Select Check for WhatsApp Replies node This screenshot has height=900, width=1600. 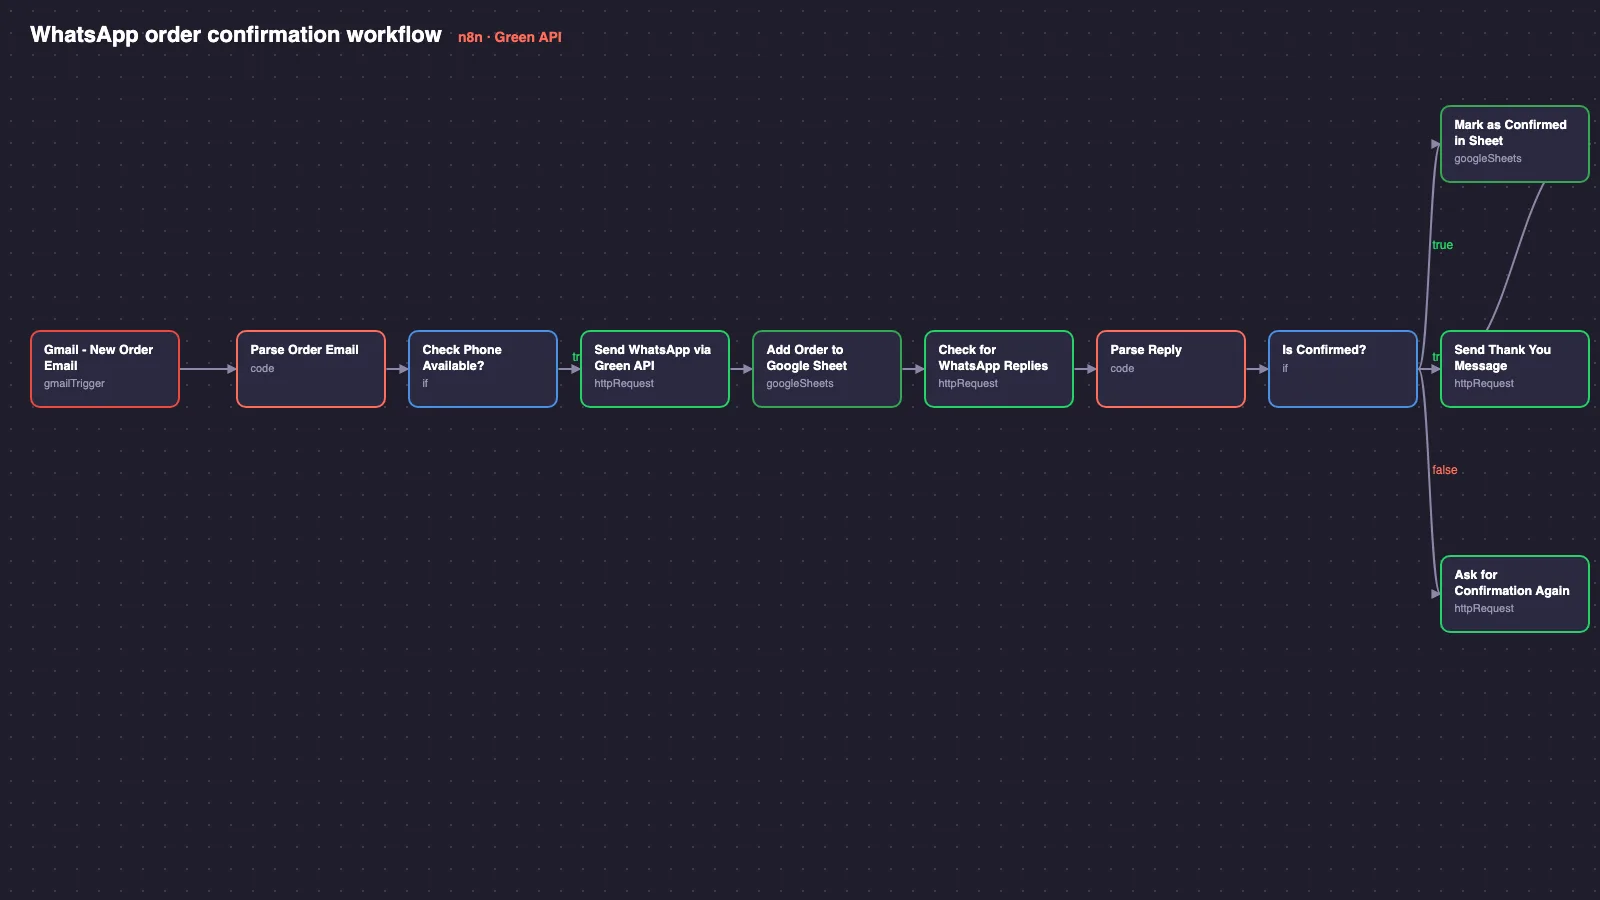click(999, 369)
